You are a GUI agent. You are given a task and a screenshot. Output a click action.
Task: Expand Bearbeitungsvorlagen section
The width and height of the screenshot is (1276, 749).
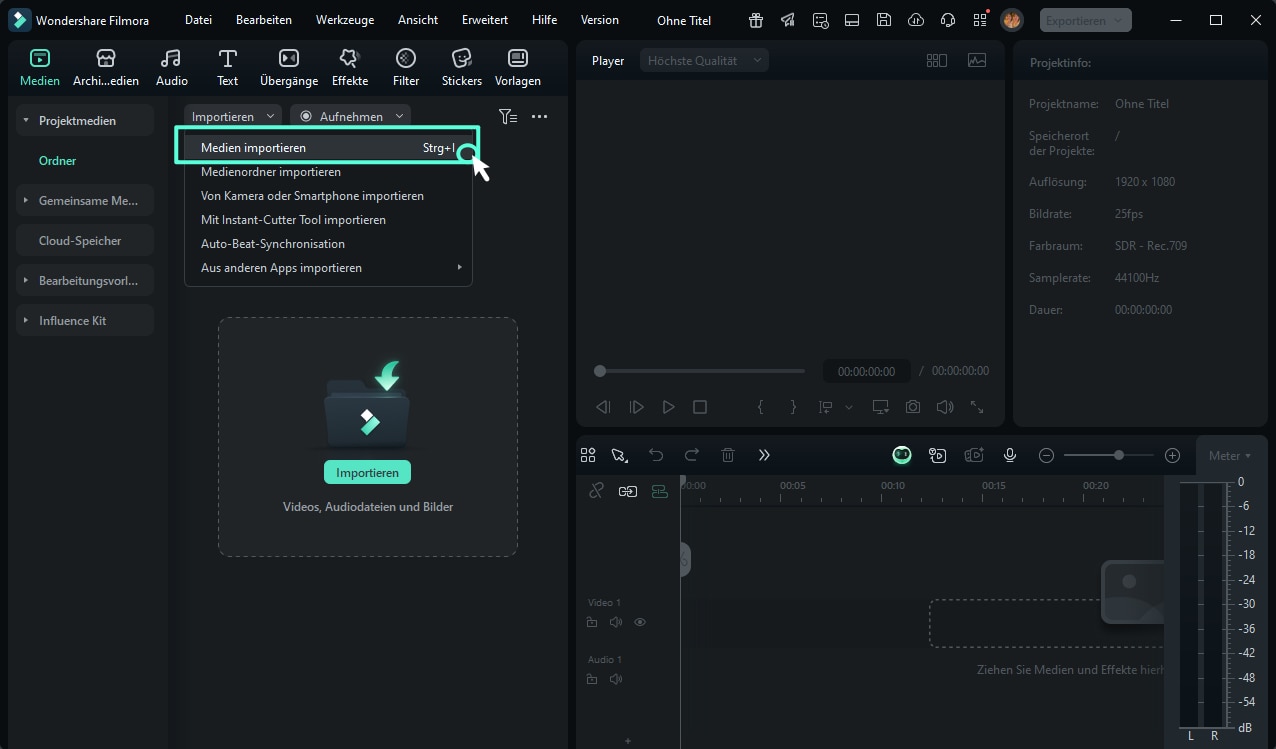tap(27, 281)
